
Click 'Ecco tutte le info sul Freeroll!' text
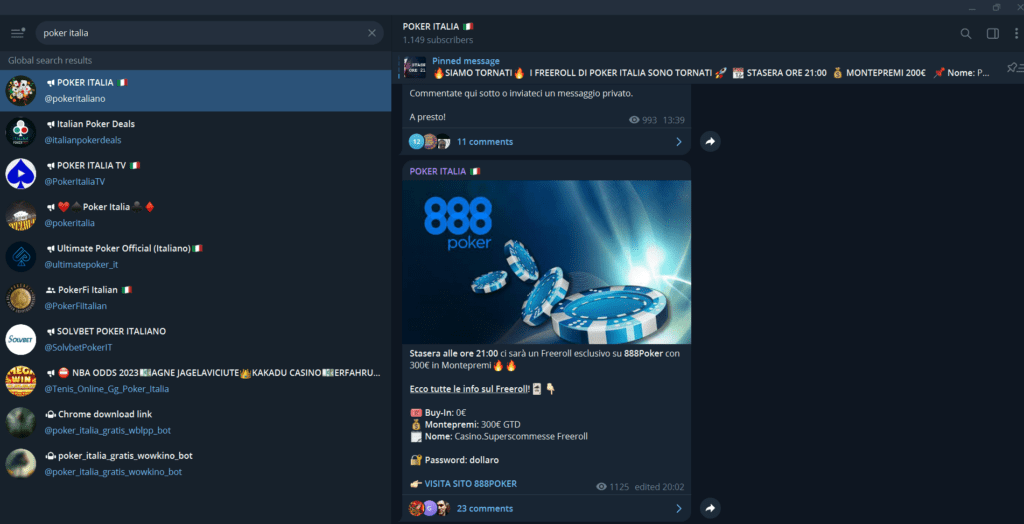click(x=471, y=389)
